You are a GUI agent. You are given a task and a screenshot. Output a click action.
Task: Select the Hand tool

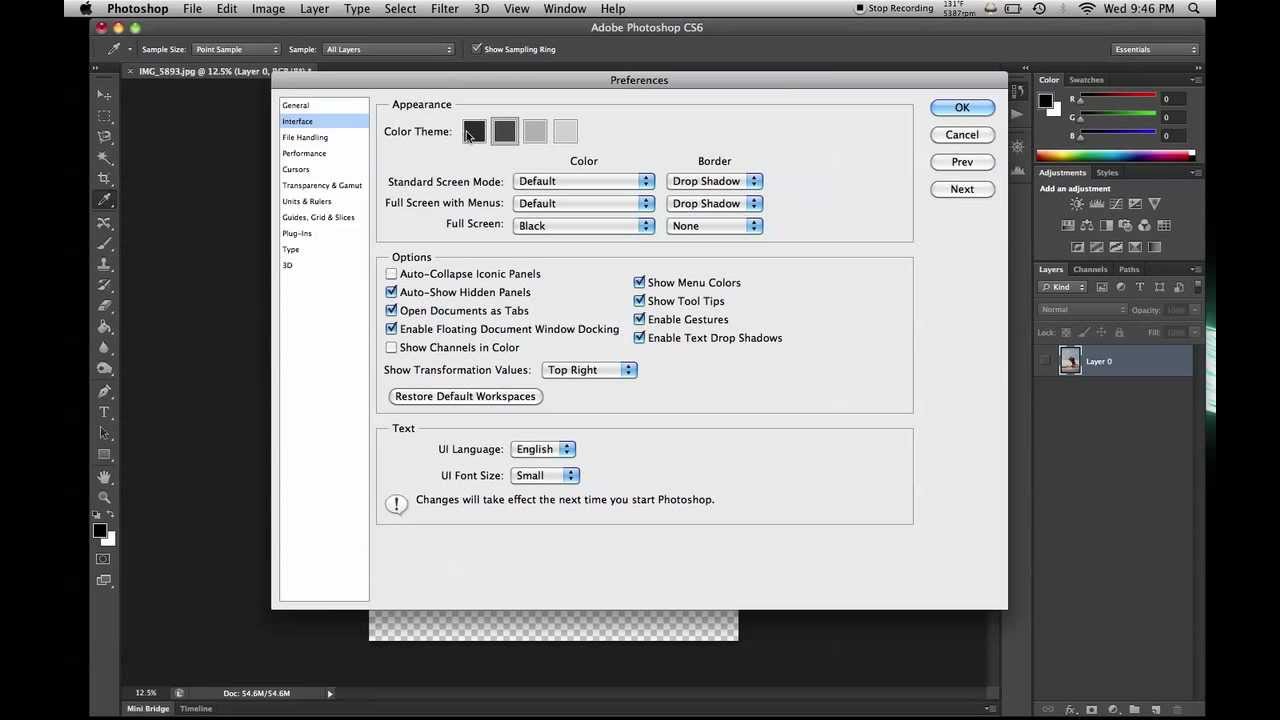coord(104,477)
